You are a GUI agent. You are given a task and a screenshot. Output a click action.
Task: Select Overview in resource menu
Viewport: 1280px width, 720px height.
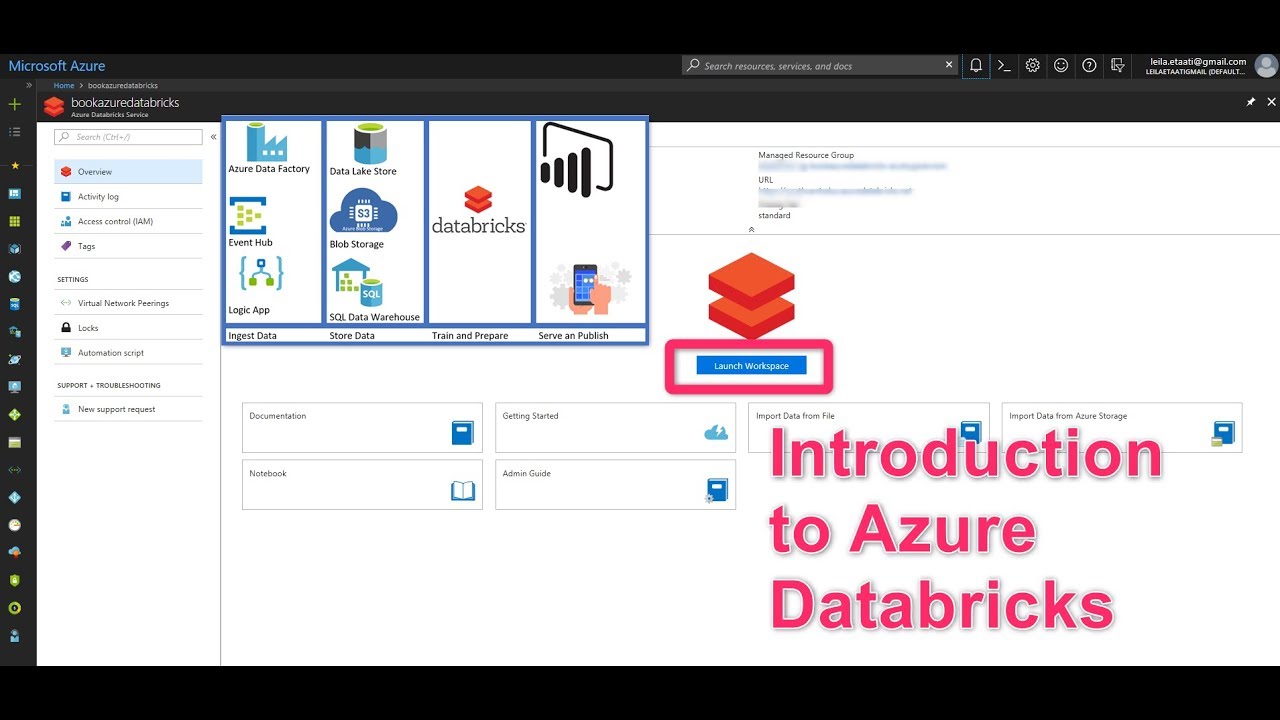(x=128, y=172)
